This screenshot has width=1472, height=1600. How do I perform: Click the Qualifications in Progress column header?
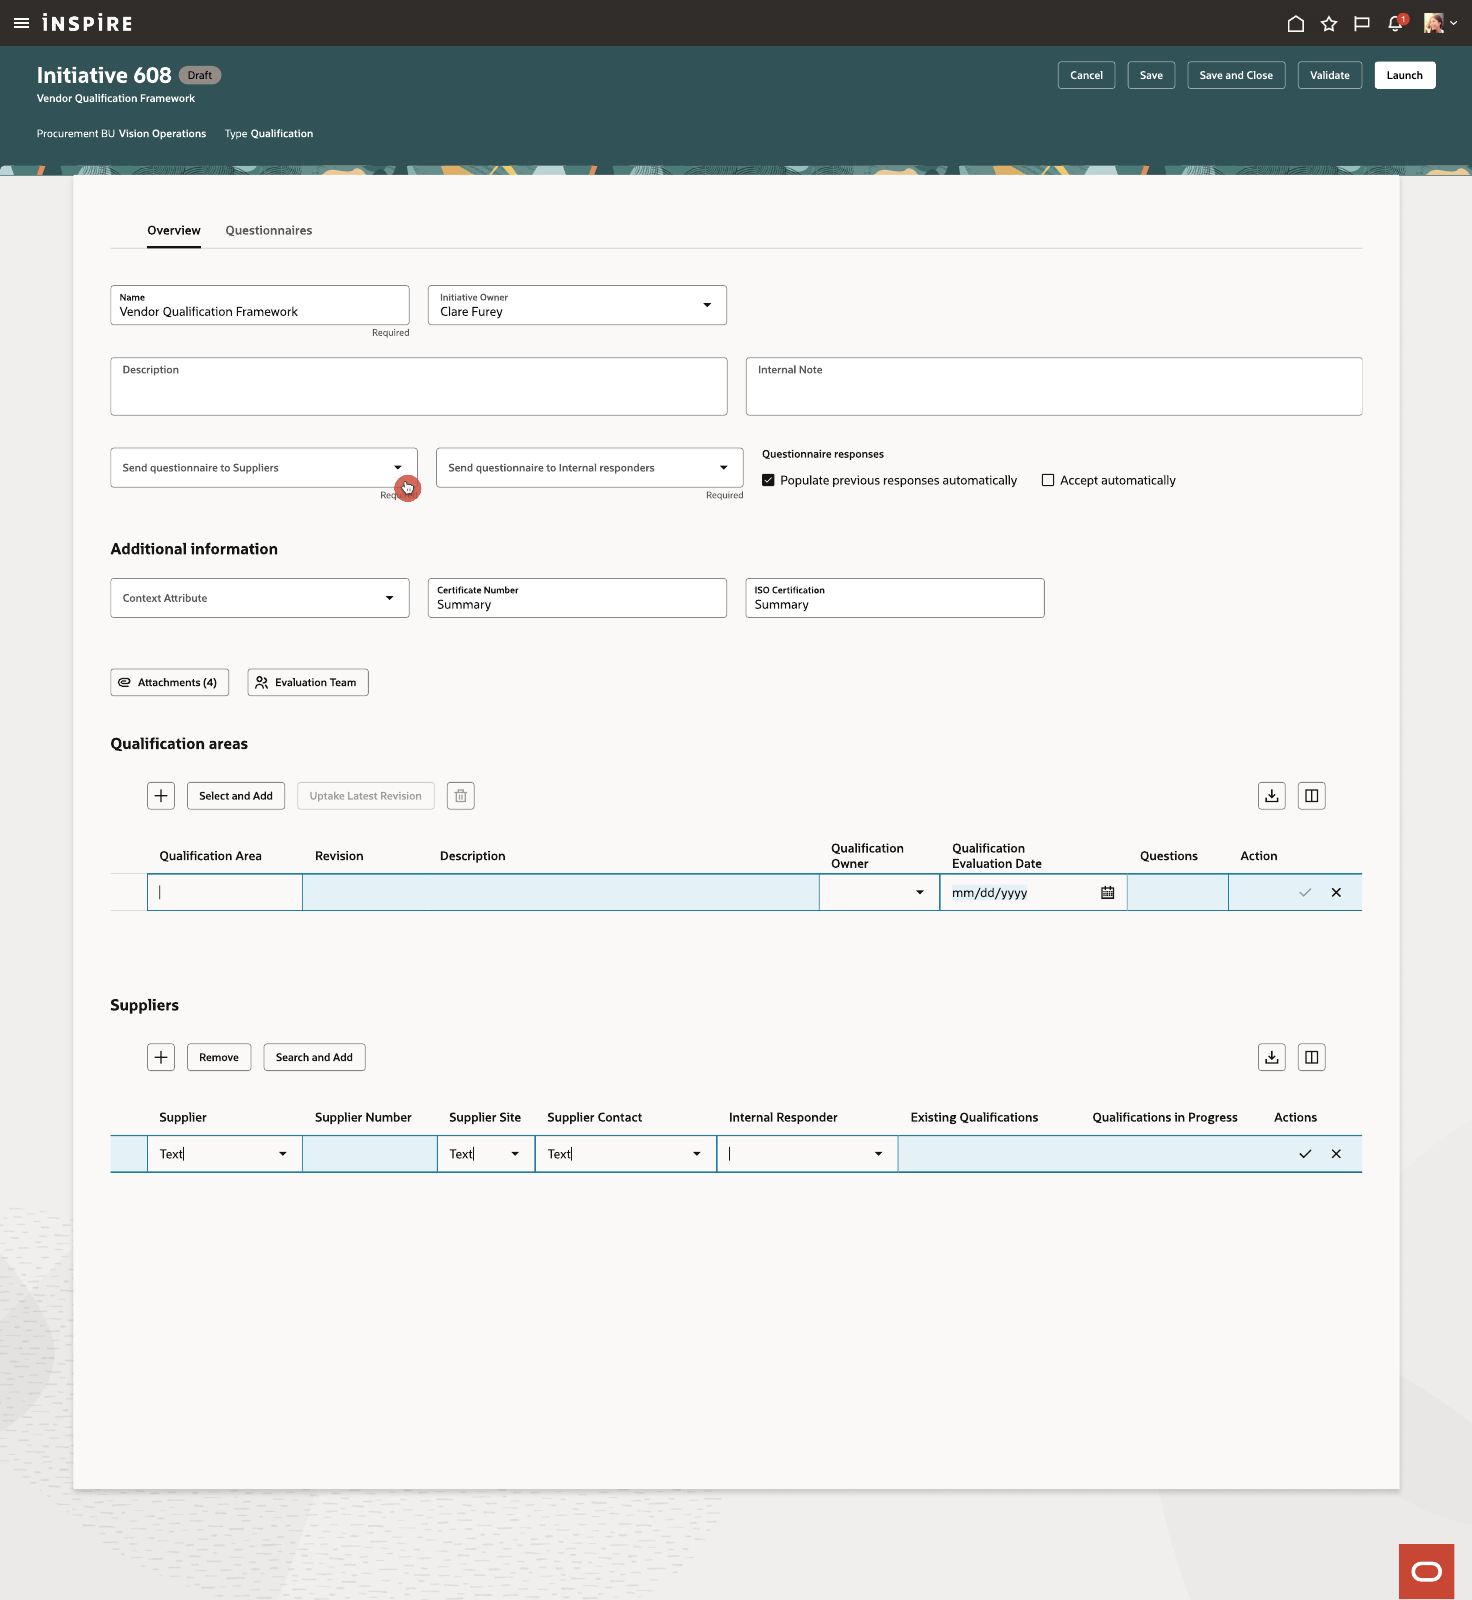tap(1165, 1117)
